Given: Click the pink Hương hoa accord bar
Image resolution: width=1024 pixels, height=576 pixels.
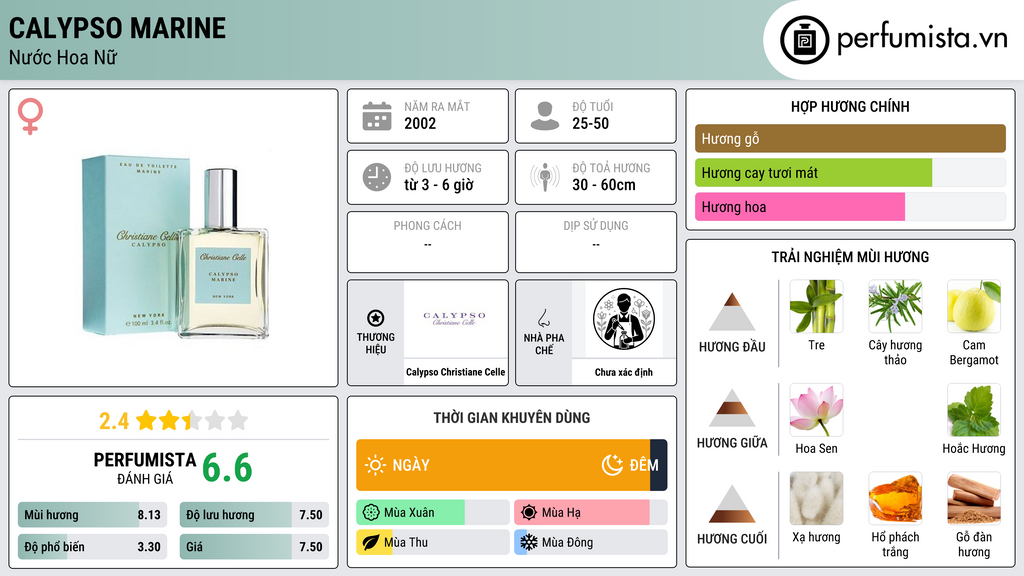Looking at the screenshot, I should (850, 207).
